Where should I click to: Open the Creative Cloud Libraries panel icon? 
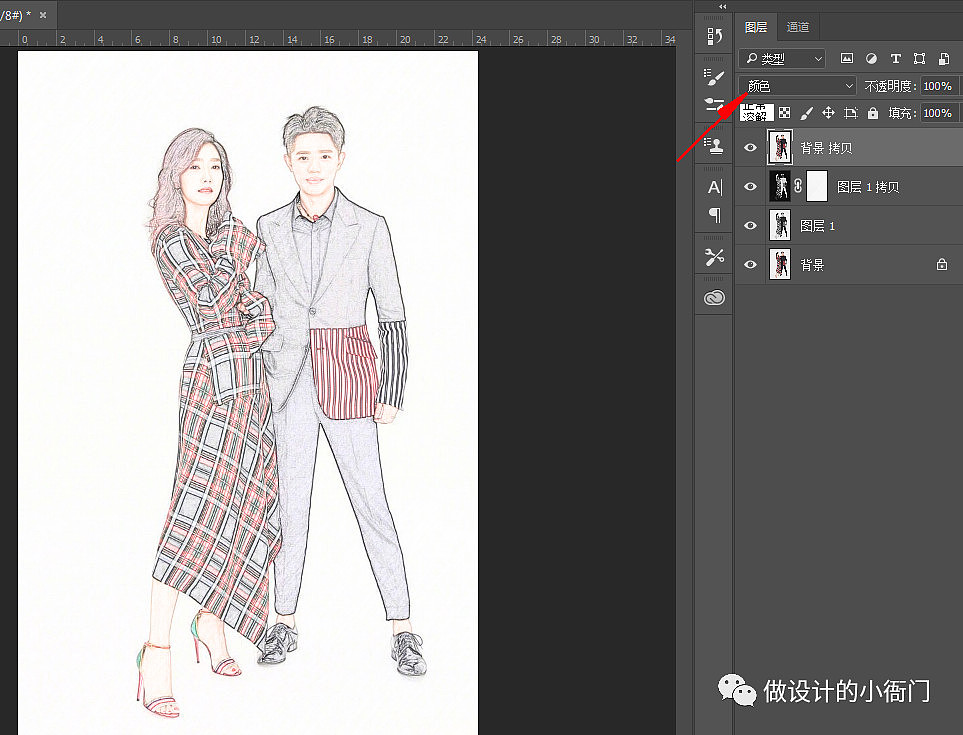[714, 297]
